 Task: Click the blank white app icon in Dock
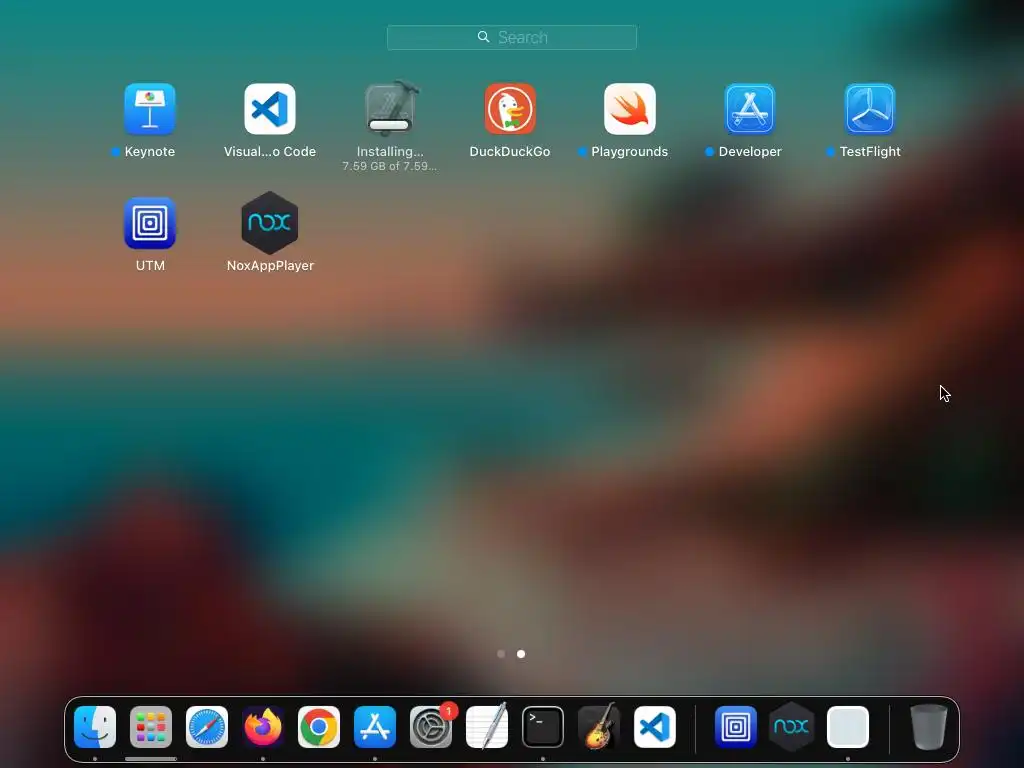848,727
